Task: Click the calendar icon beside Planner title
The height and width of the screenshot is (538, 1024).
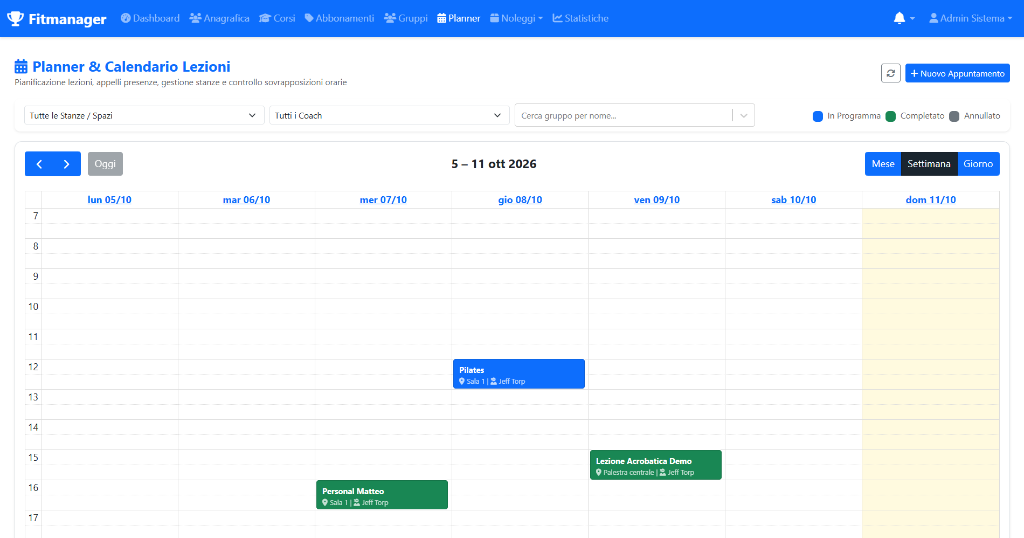Action: [21, 67]
